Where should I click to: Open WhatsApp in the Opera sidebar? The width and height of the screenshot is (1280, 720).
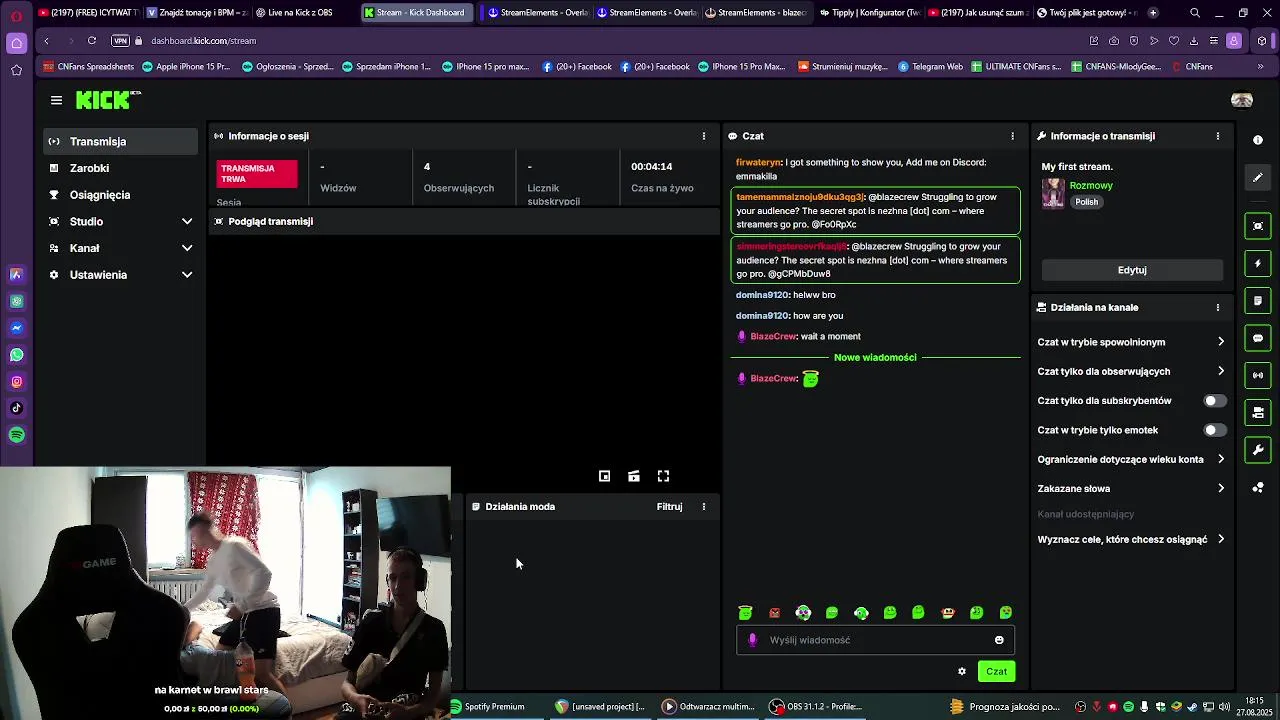[x=16, y=355]
